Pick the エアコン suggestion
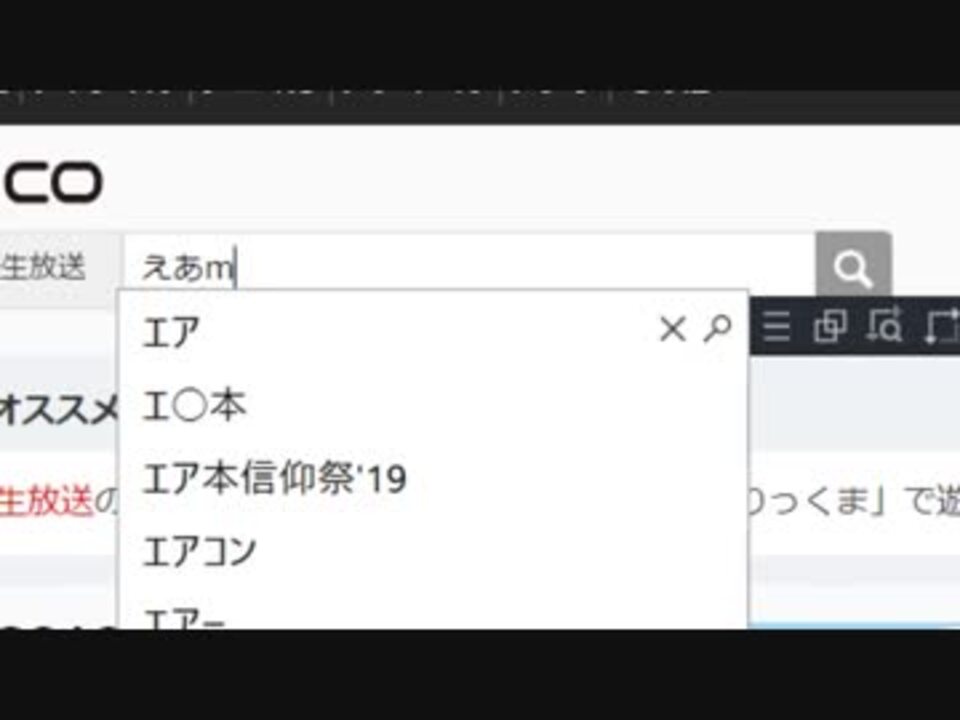This screenshot has width=960, height=720. click(432, 550)
